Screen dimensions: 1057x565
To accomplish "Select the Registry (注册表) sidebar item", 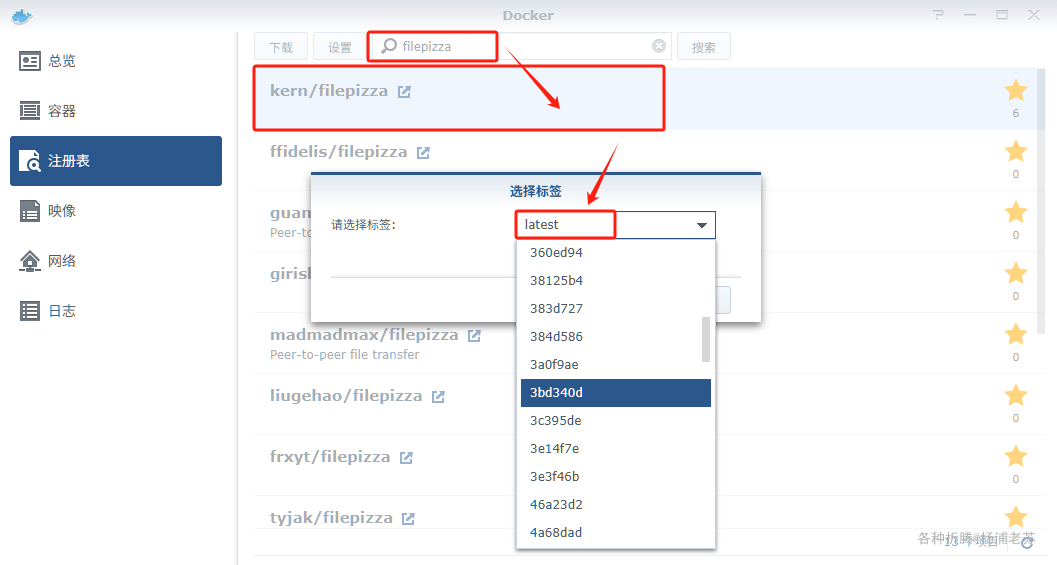I will coord(116,161).
